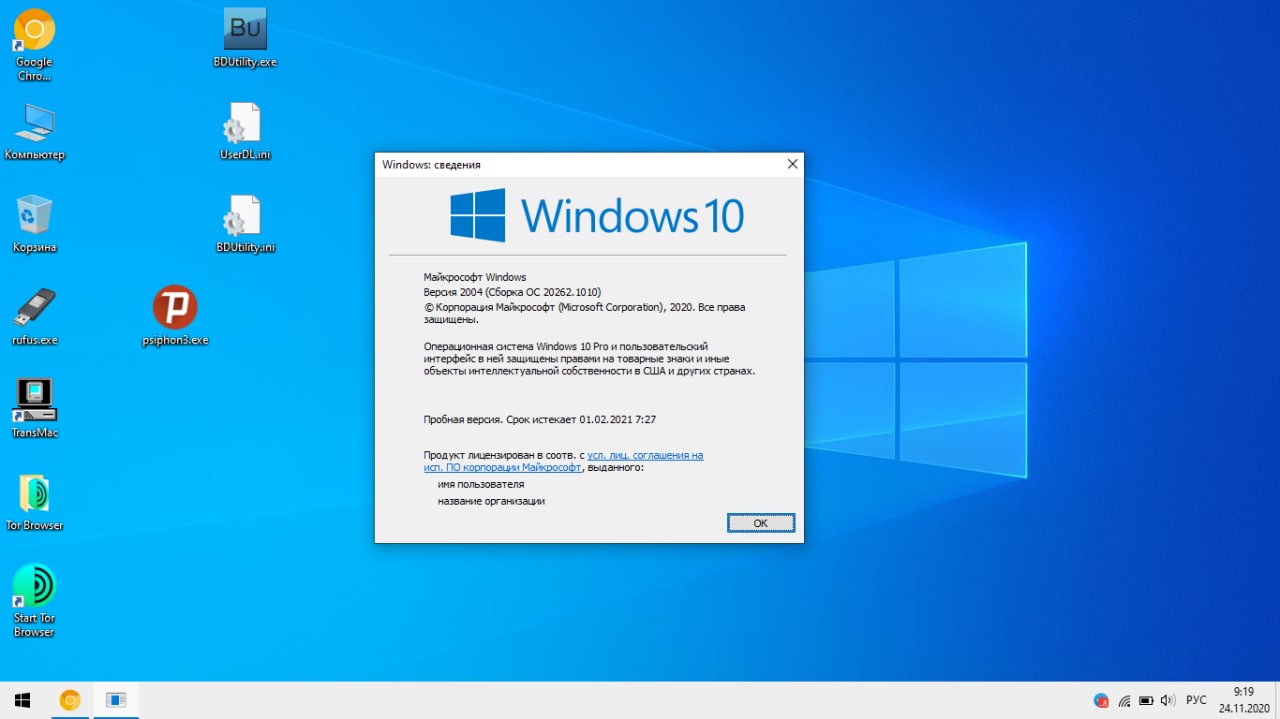Click the Пробная версия expiry text

(x=540, y=420)
